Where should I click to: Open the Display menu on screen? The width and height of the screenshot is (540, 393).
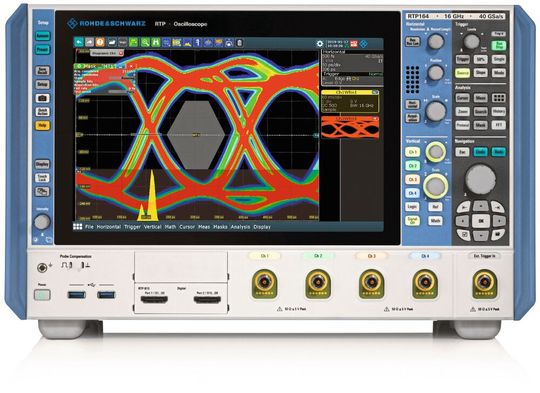tap(262, 227)
